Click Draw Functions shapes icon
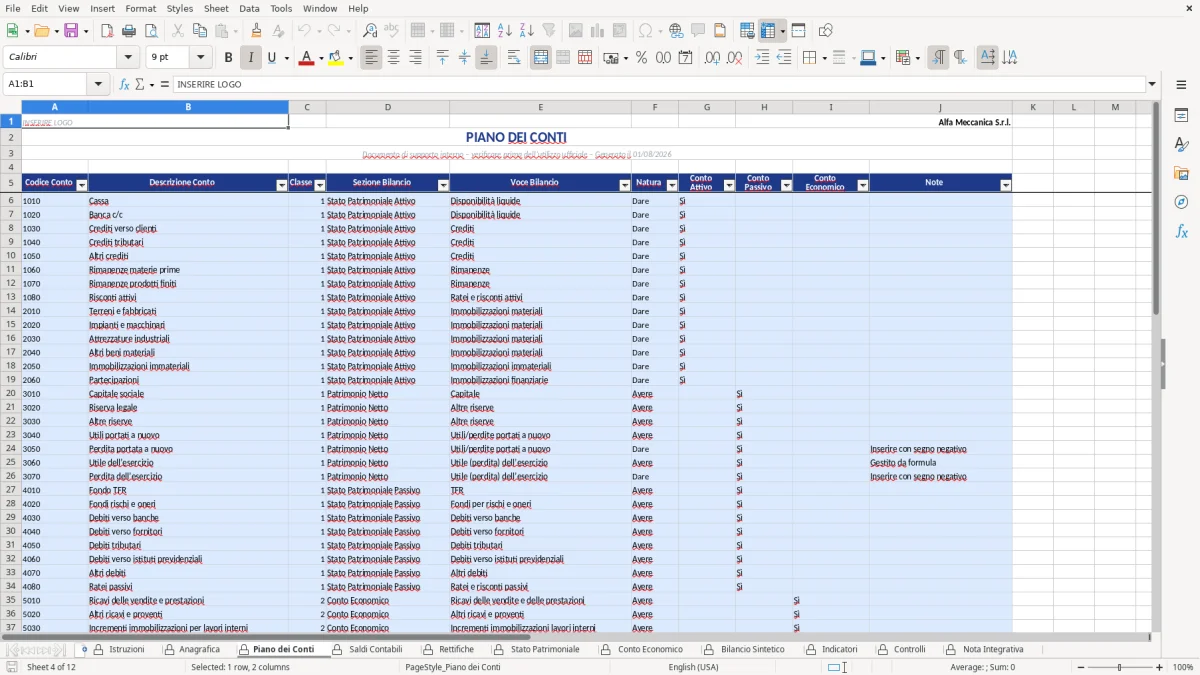 826,31
